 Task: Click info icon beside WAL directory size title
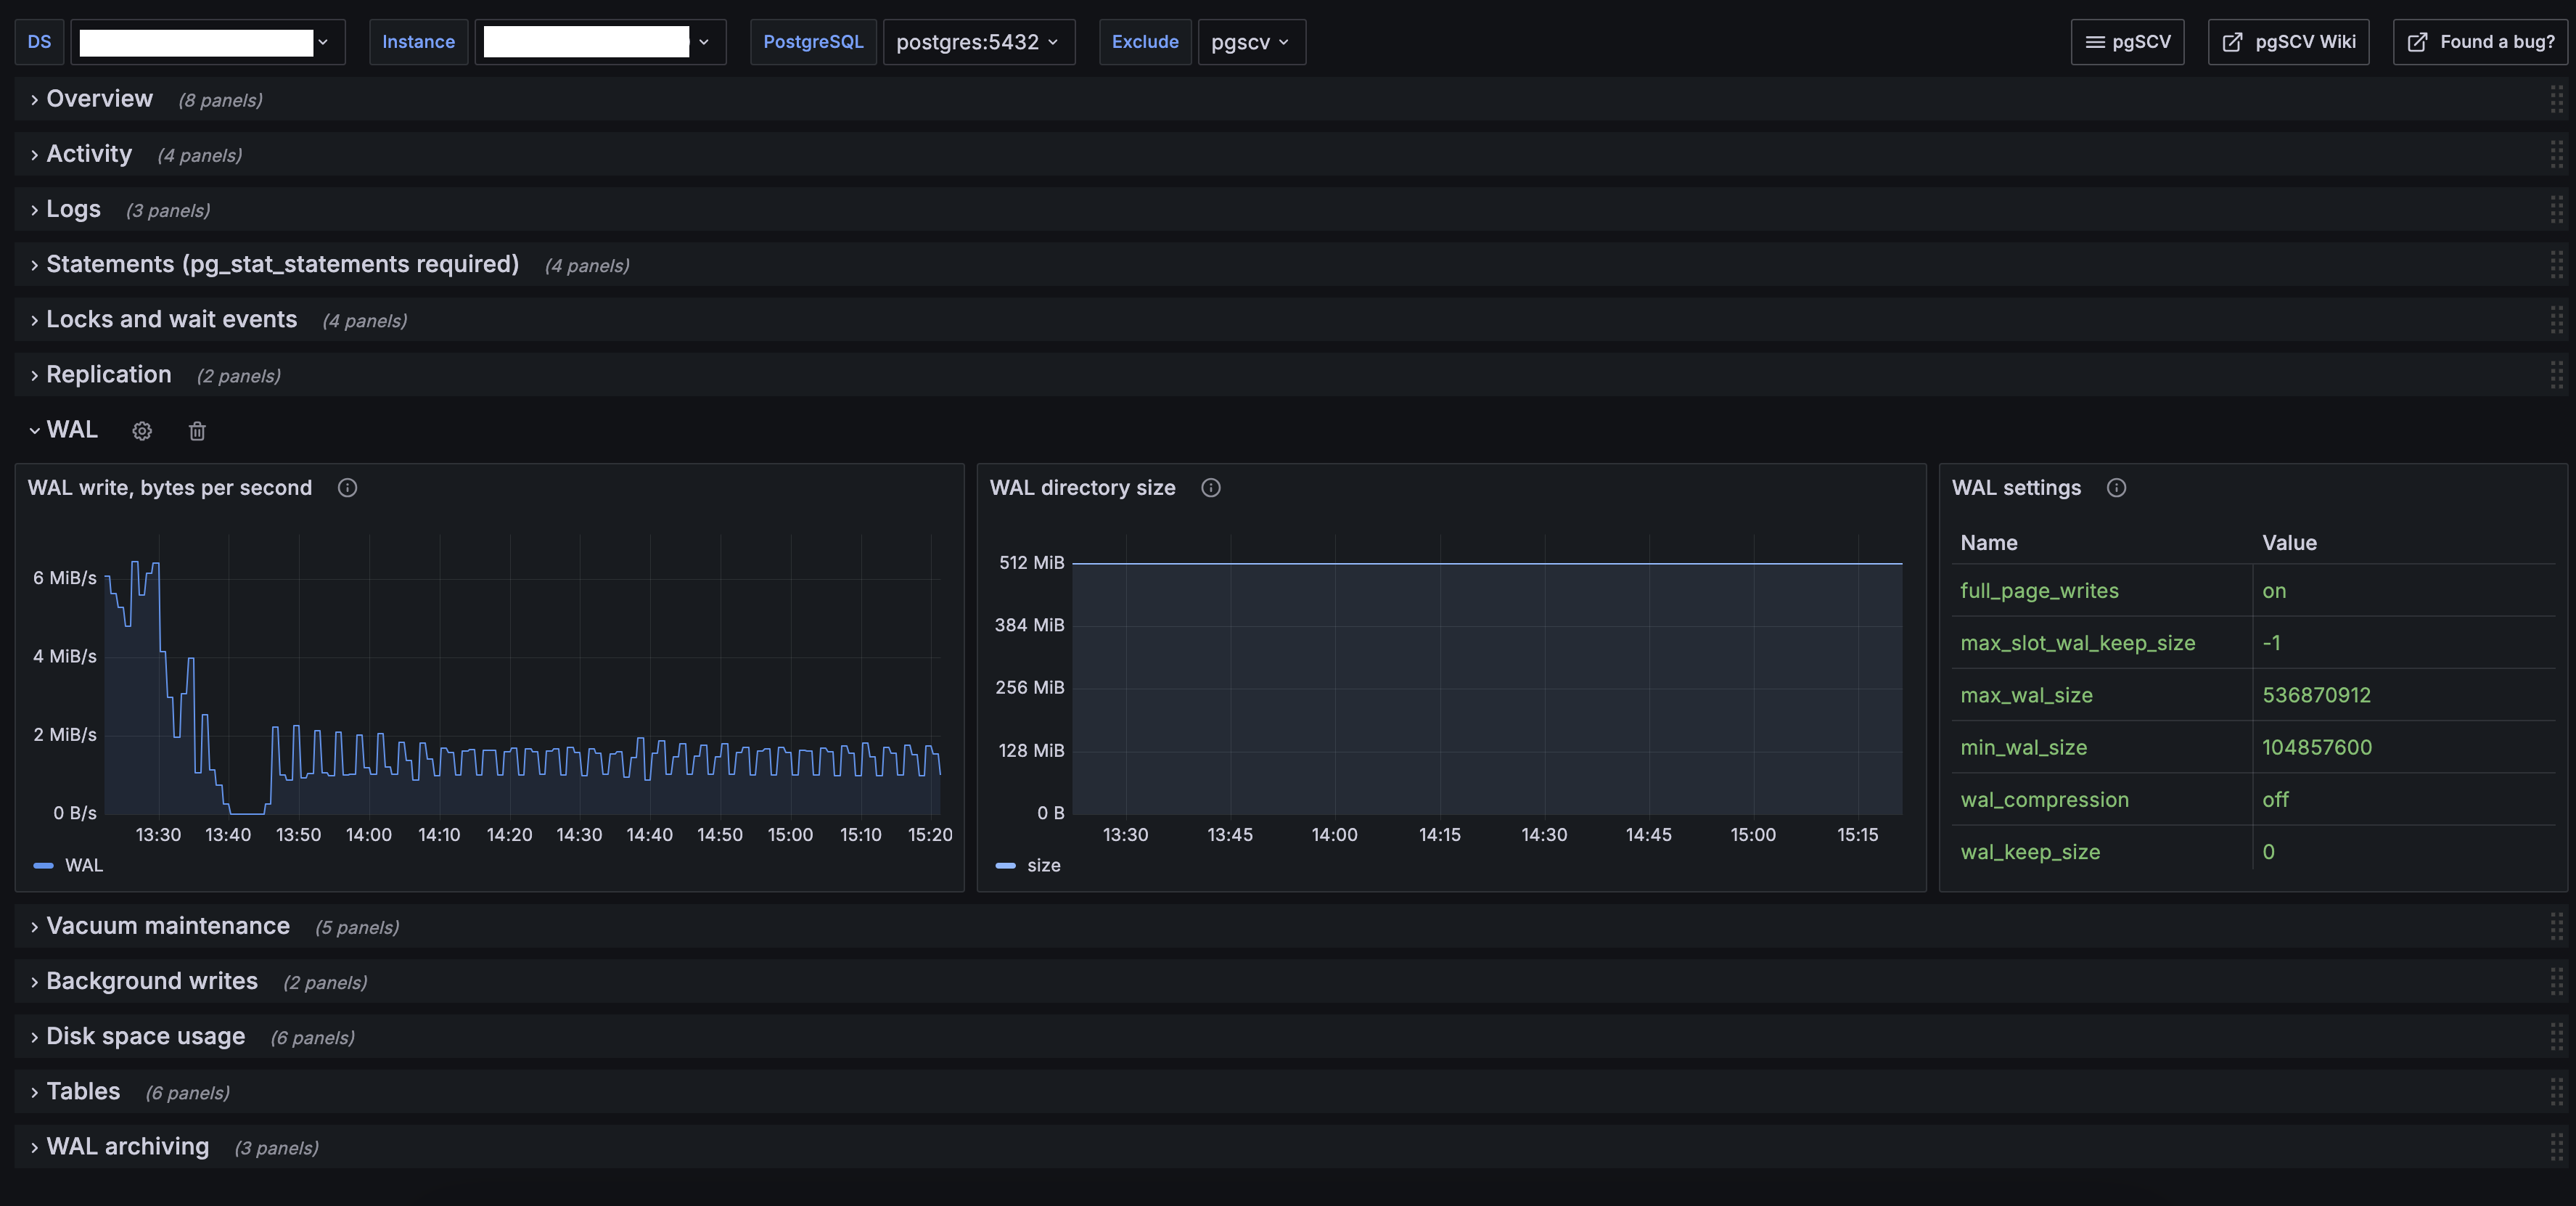[x=1210, y=488]
